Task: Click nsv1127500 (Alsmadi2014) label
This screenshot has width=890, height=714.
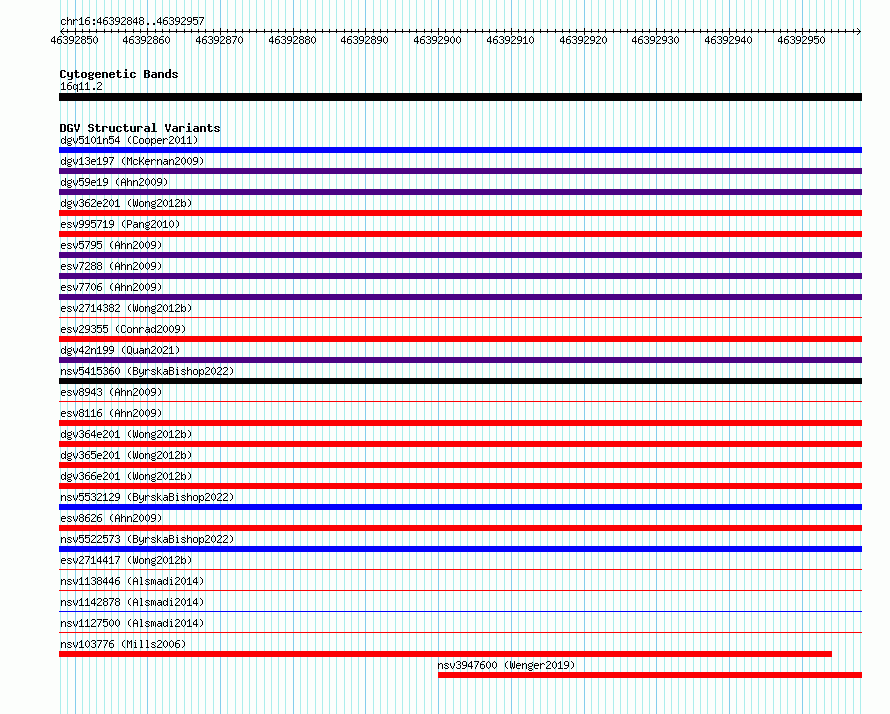Action: pyautogui.click(x=132, y=623)
